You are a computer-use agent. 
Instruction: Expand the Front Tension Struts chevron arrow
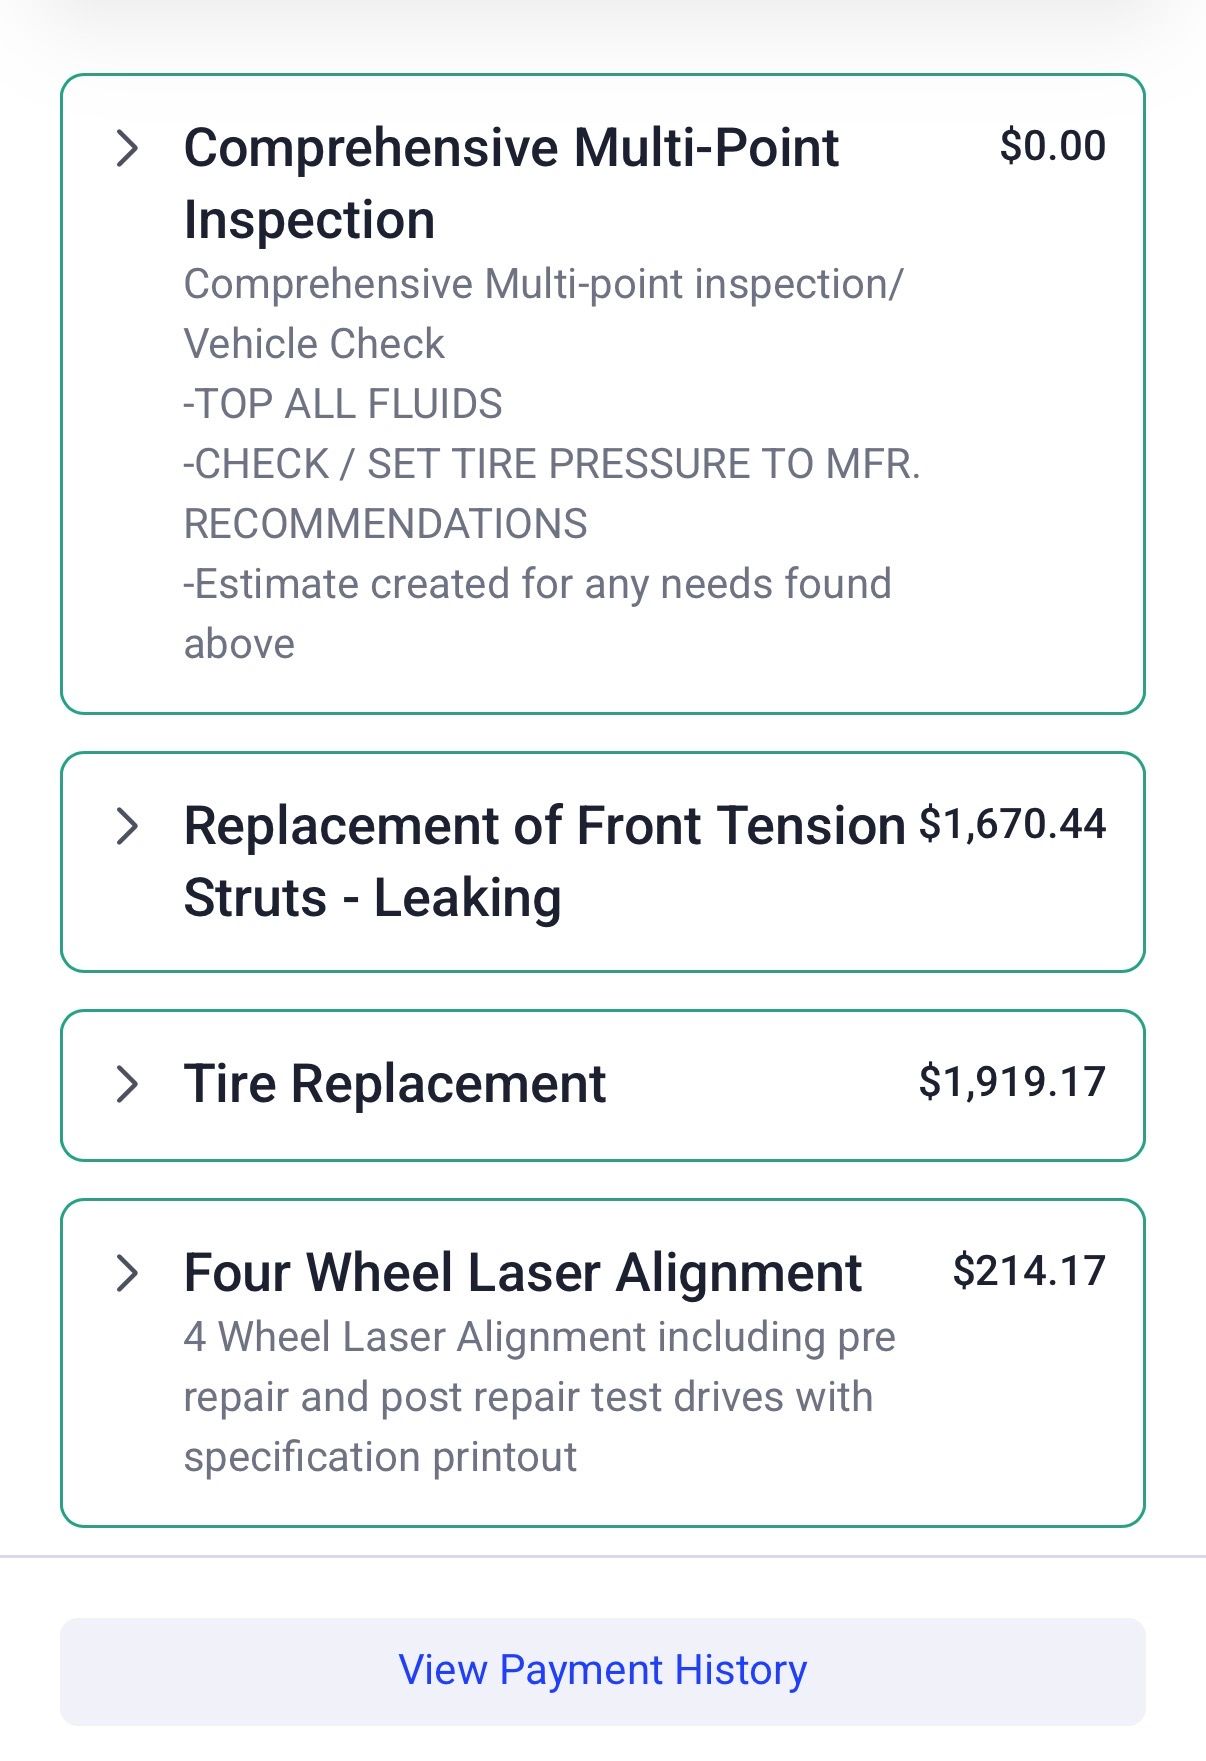tap(127, 826)
